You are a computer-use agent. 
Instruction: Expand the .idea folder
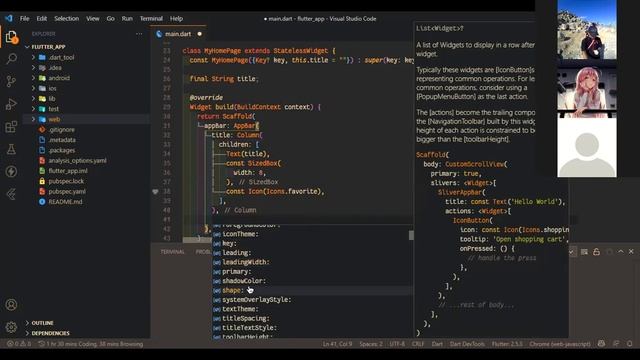point(33,68)
